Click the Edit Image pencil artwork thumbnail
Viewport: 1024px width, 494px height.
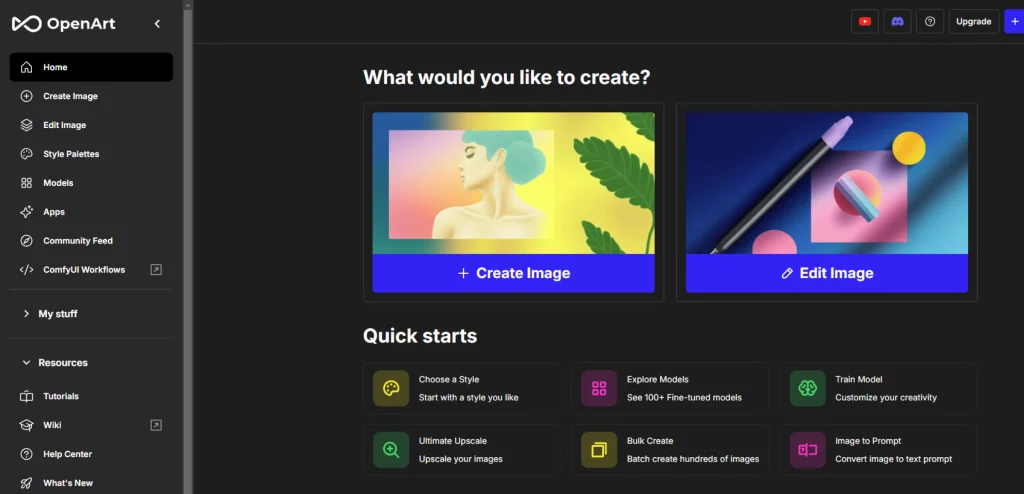click(x=826, y=183)
